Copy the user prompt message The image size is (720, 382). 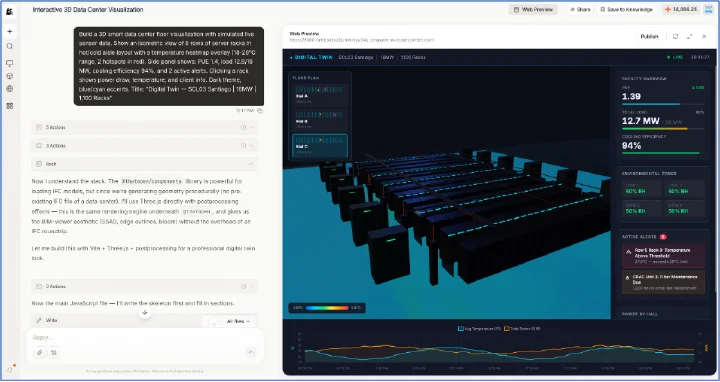click(260, 111)
